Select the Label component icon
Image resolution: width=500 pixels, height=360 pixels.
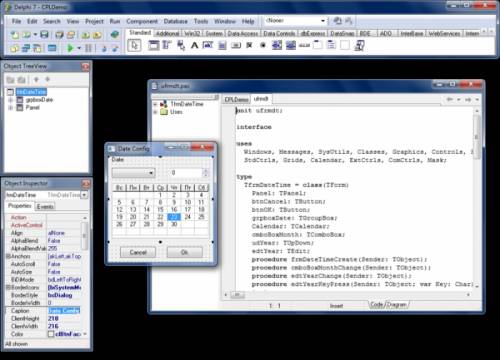195,45
